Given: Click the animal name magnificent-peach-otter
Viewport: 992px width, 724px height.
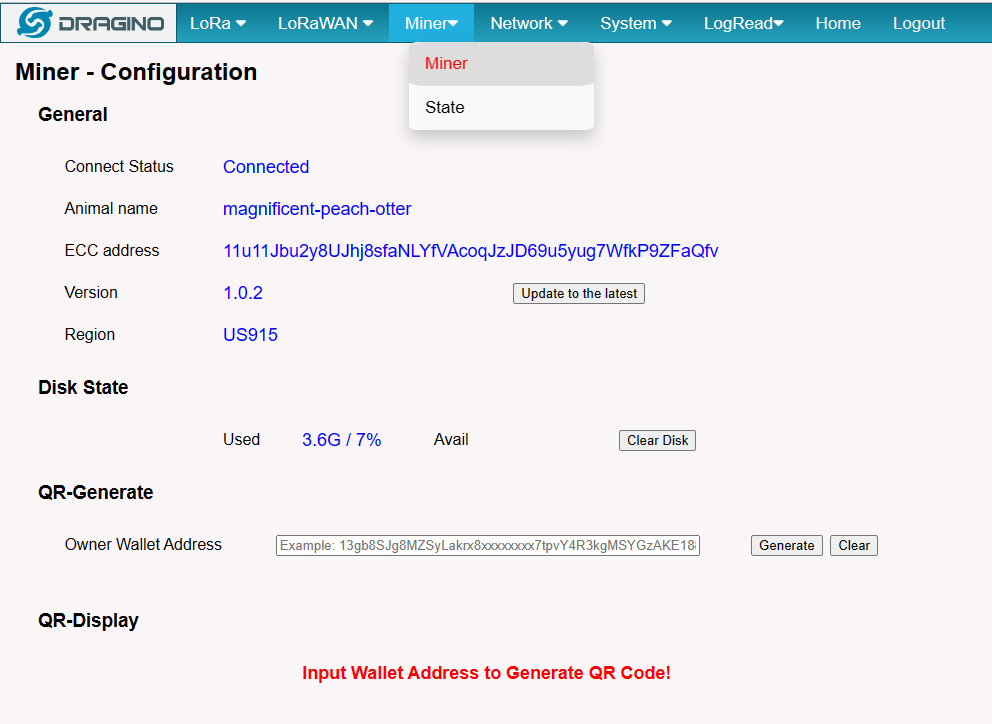Looking at the screenshot, I should (x=317, y=209).
